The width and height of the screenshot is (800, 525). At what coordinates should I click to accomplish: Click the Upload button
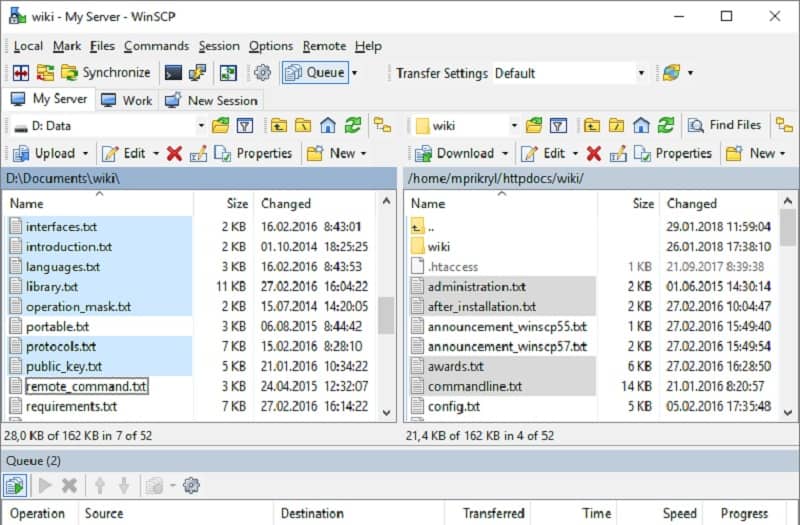(44, 154)
